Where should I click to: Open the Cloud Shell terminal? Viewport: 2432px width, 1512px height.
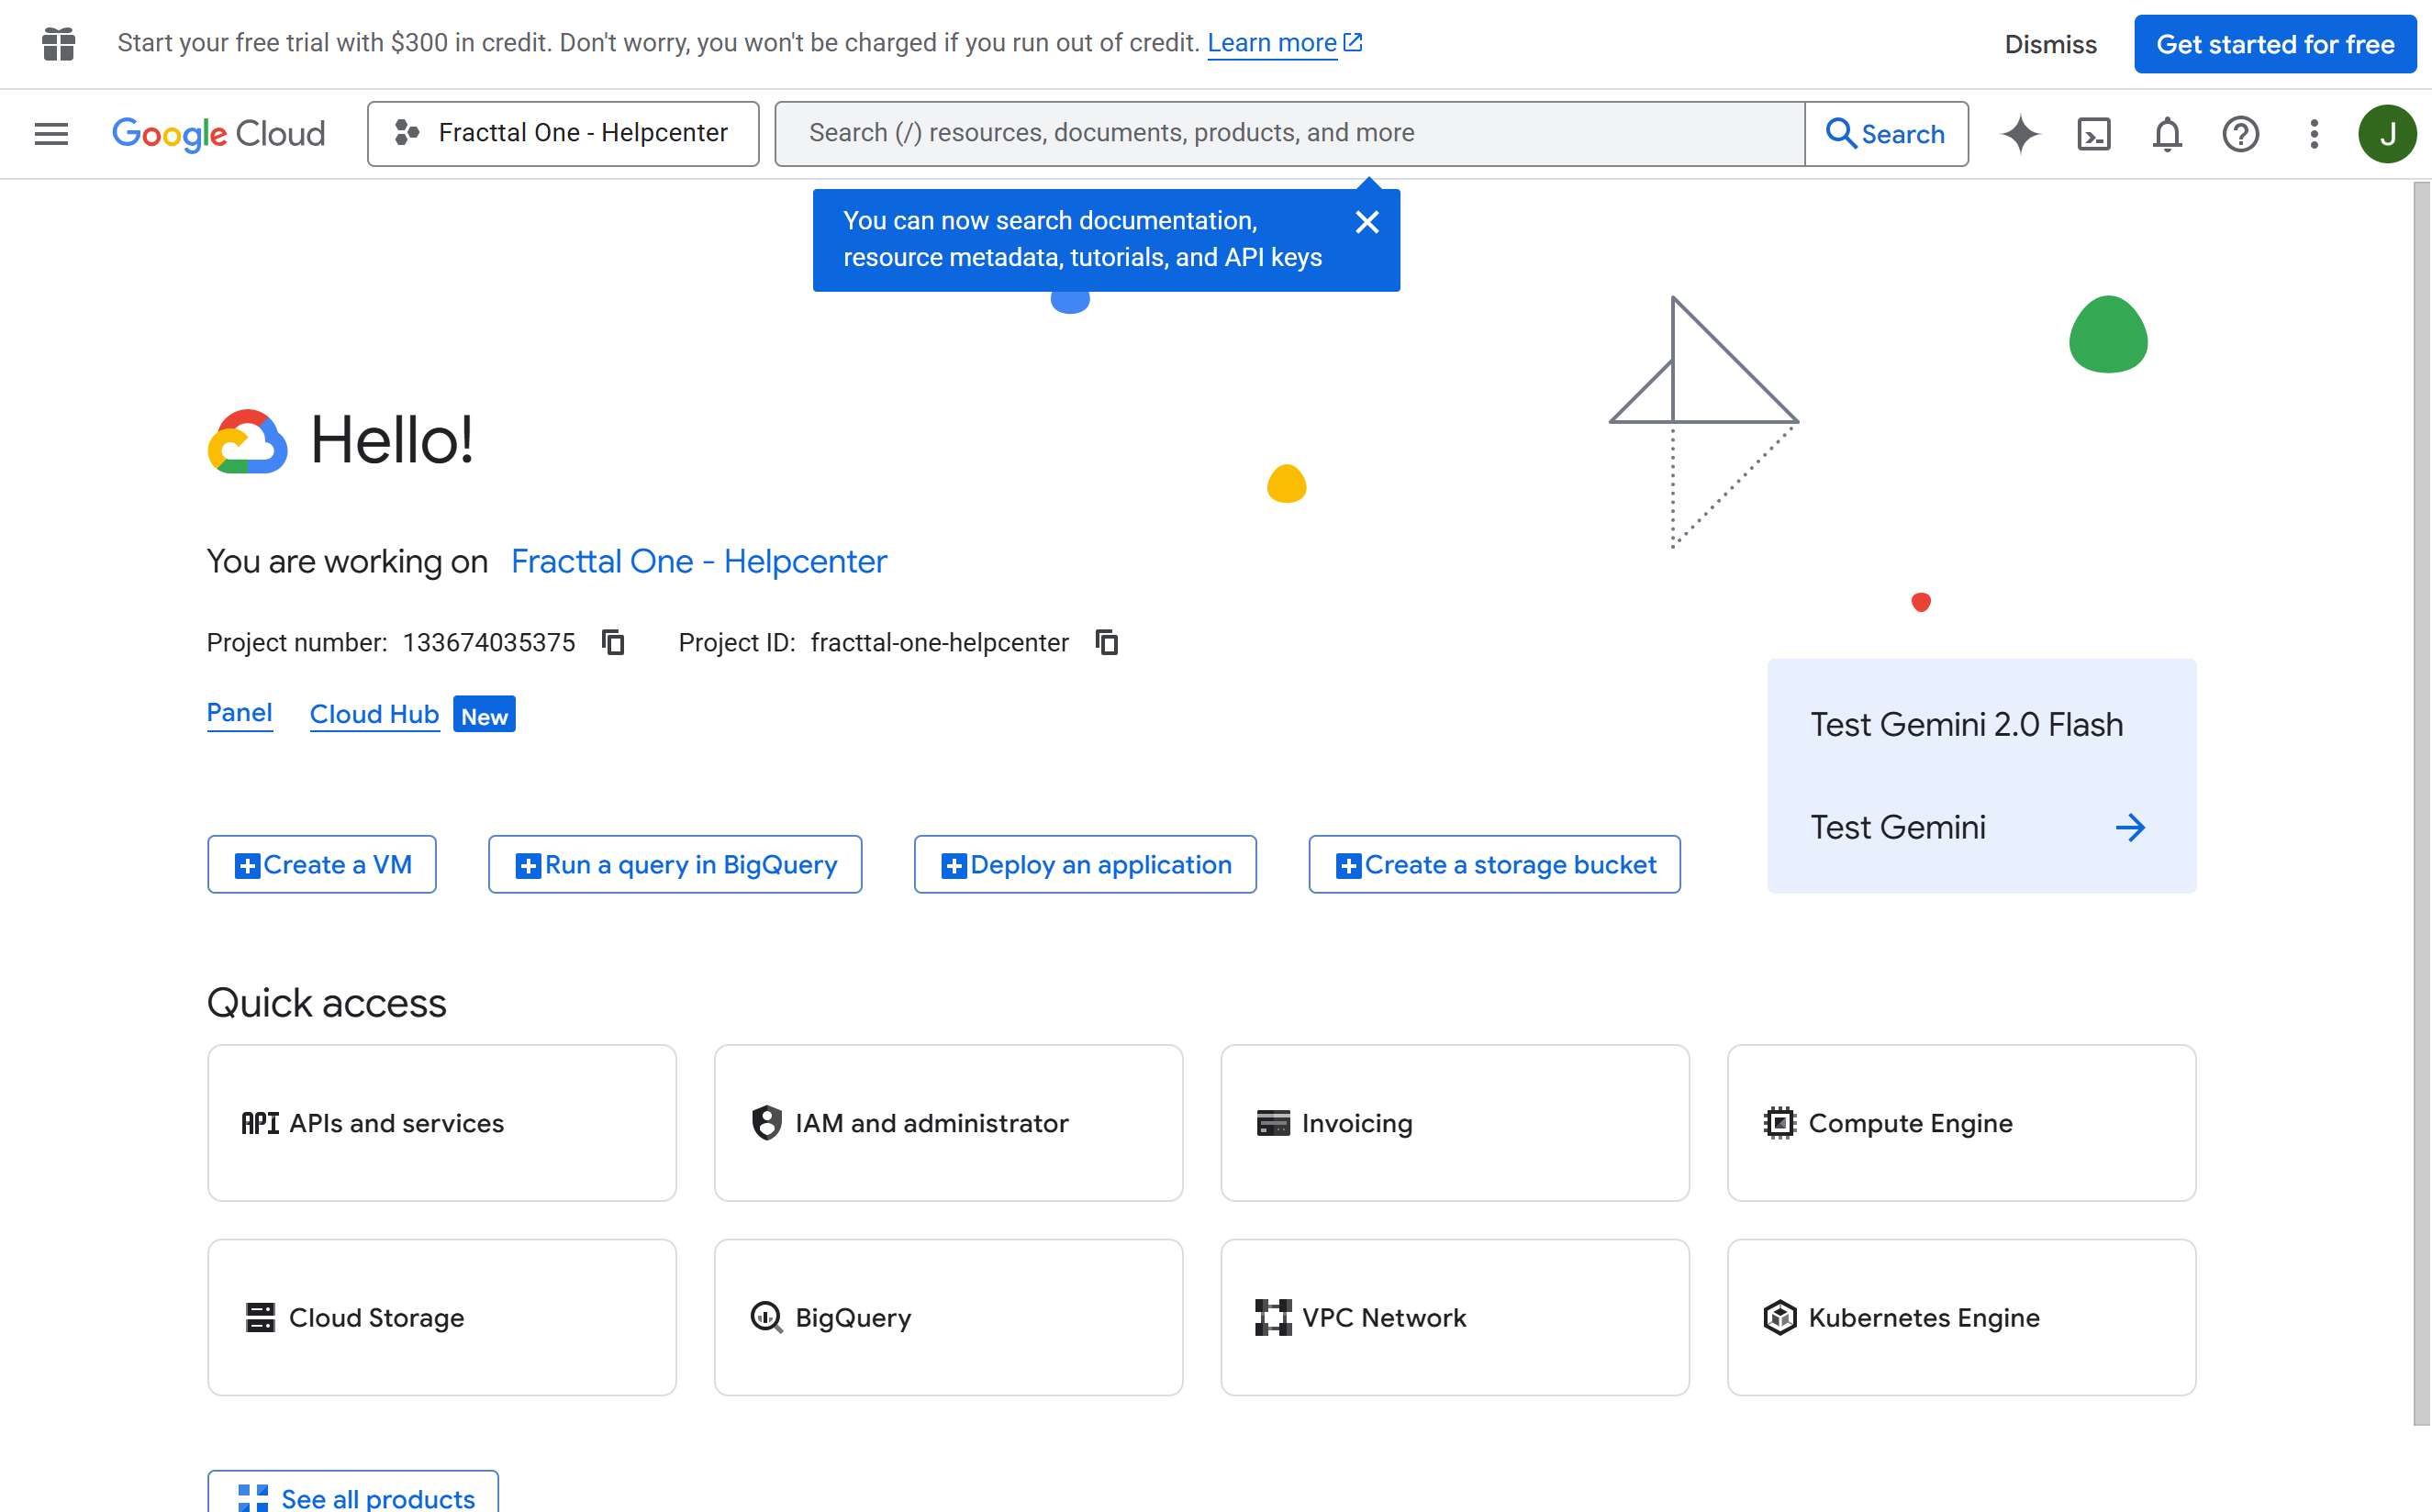pyautogui.click(x=2094, y=133)
